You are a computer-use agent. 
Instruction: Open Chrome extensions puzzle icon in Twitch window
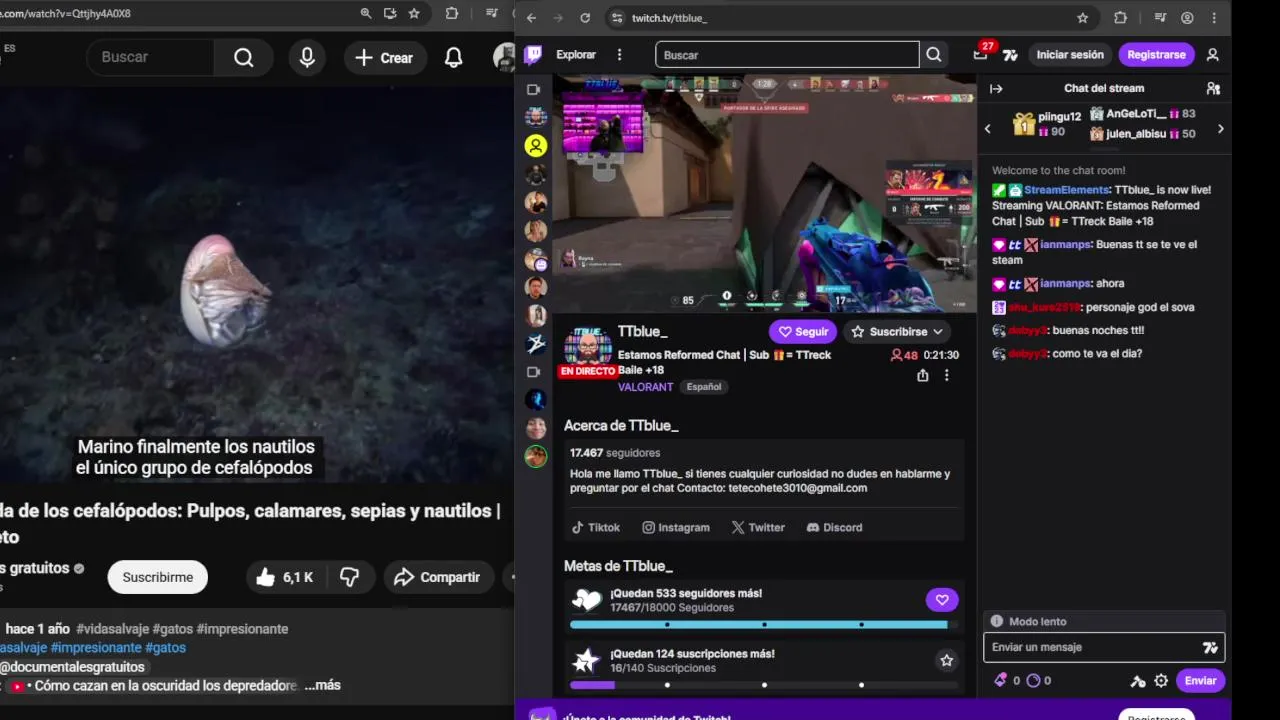pos(1120,18)
